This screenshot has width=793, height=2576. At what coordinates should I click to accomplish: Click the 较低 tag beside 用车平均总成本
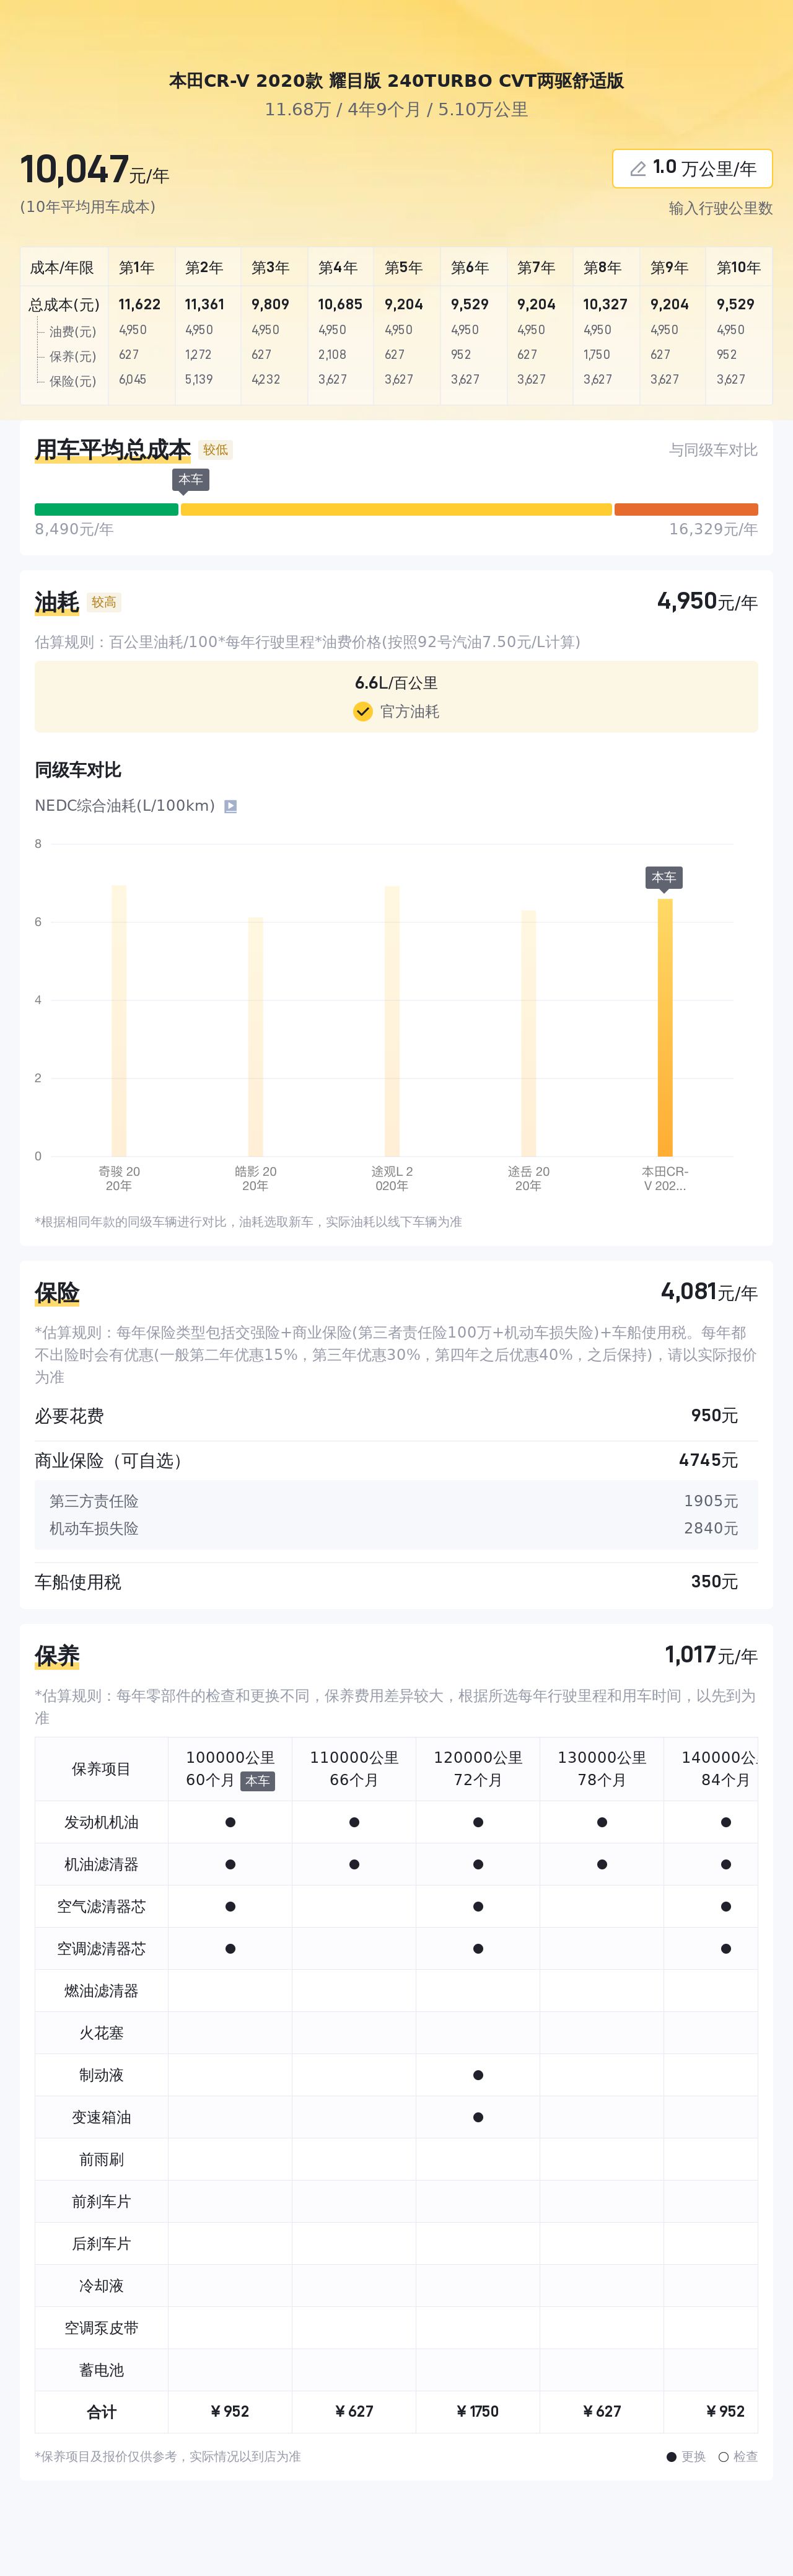pos(215,450)
